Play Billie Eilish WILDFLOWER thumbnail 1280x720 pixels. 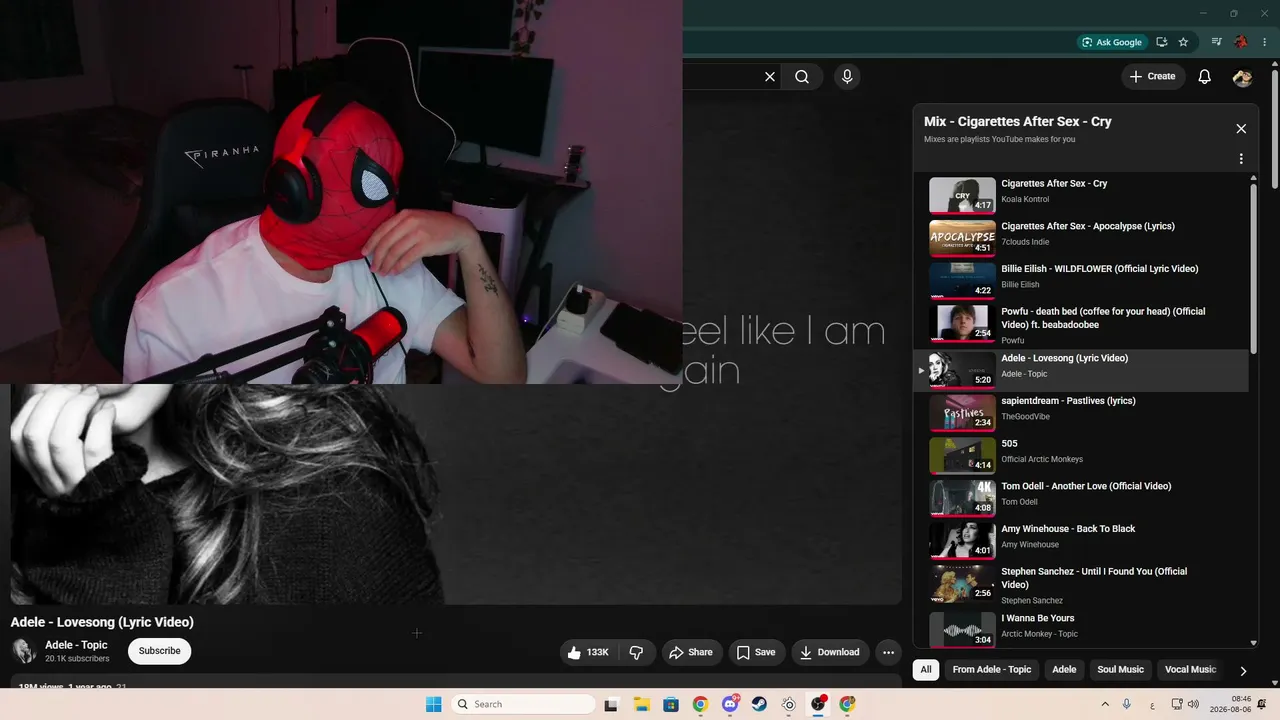pyautogui.click(x=962, y=281)
